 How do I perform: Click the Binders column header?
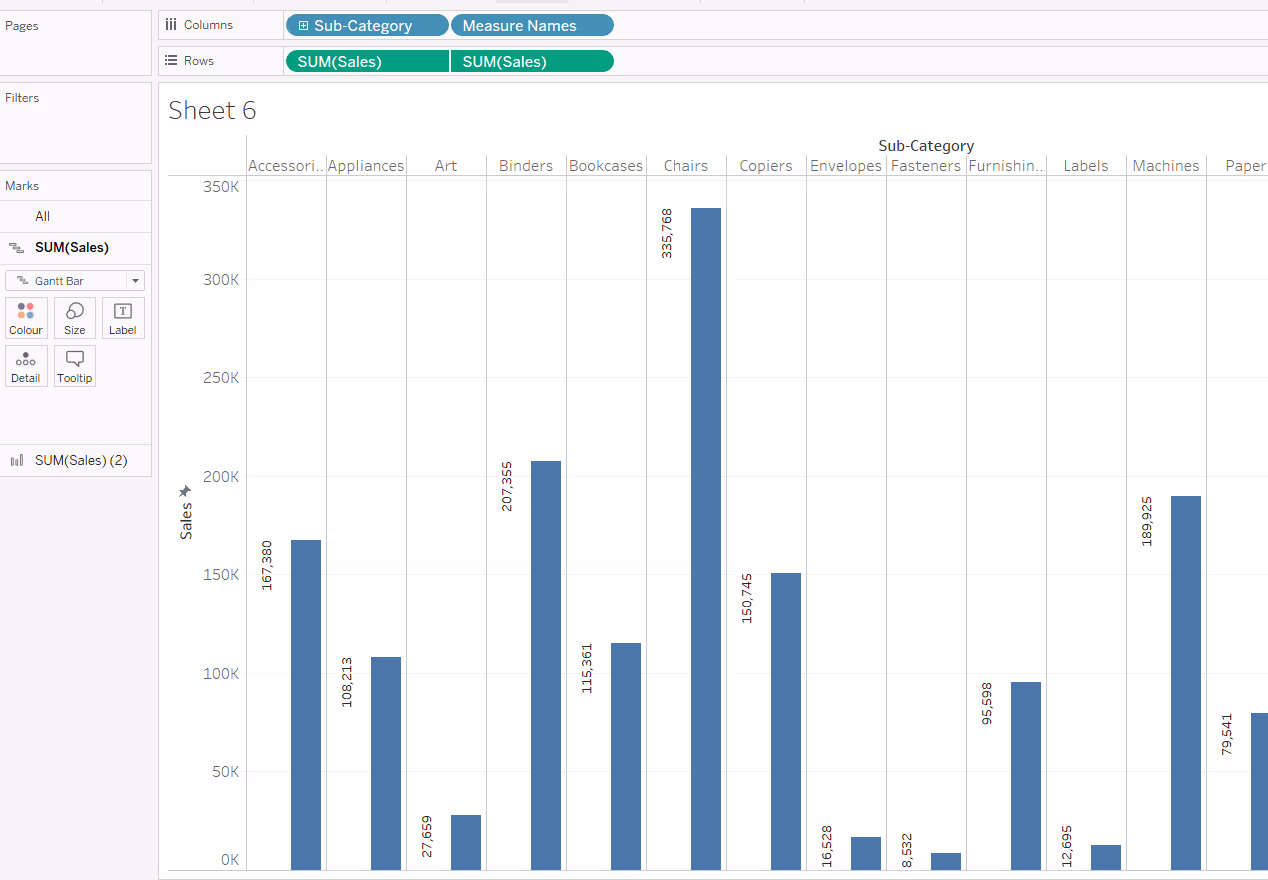coord(526,166)
